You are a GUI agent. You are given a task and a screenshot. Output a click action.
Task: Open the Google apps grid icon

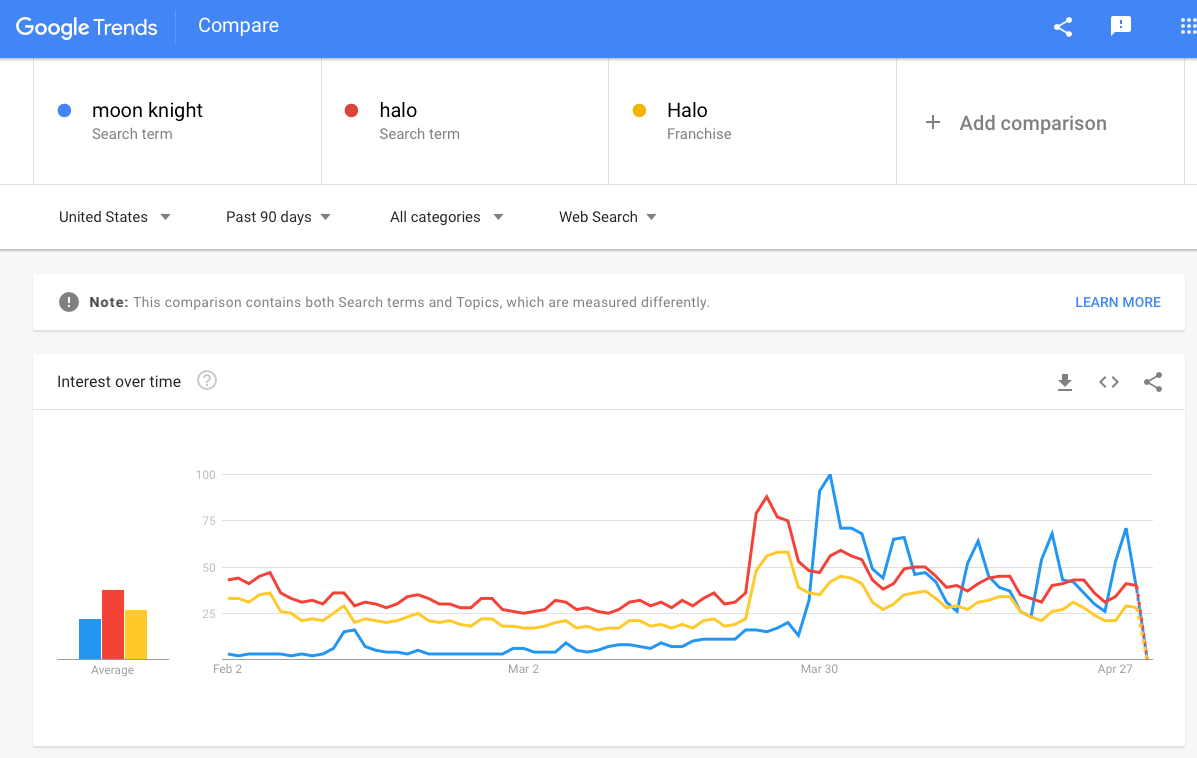[1188, 27]
